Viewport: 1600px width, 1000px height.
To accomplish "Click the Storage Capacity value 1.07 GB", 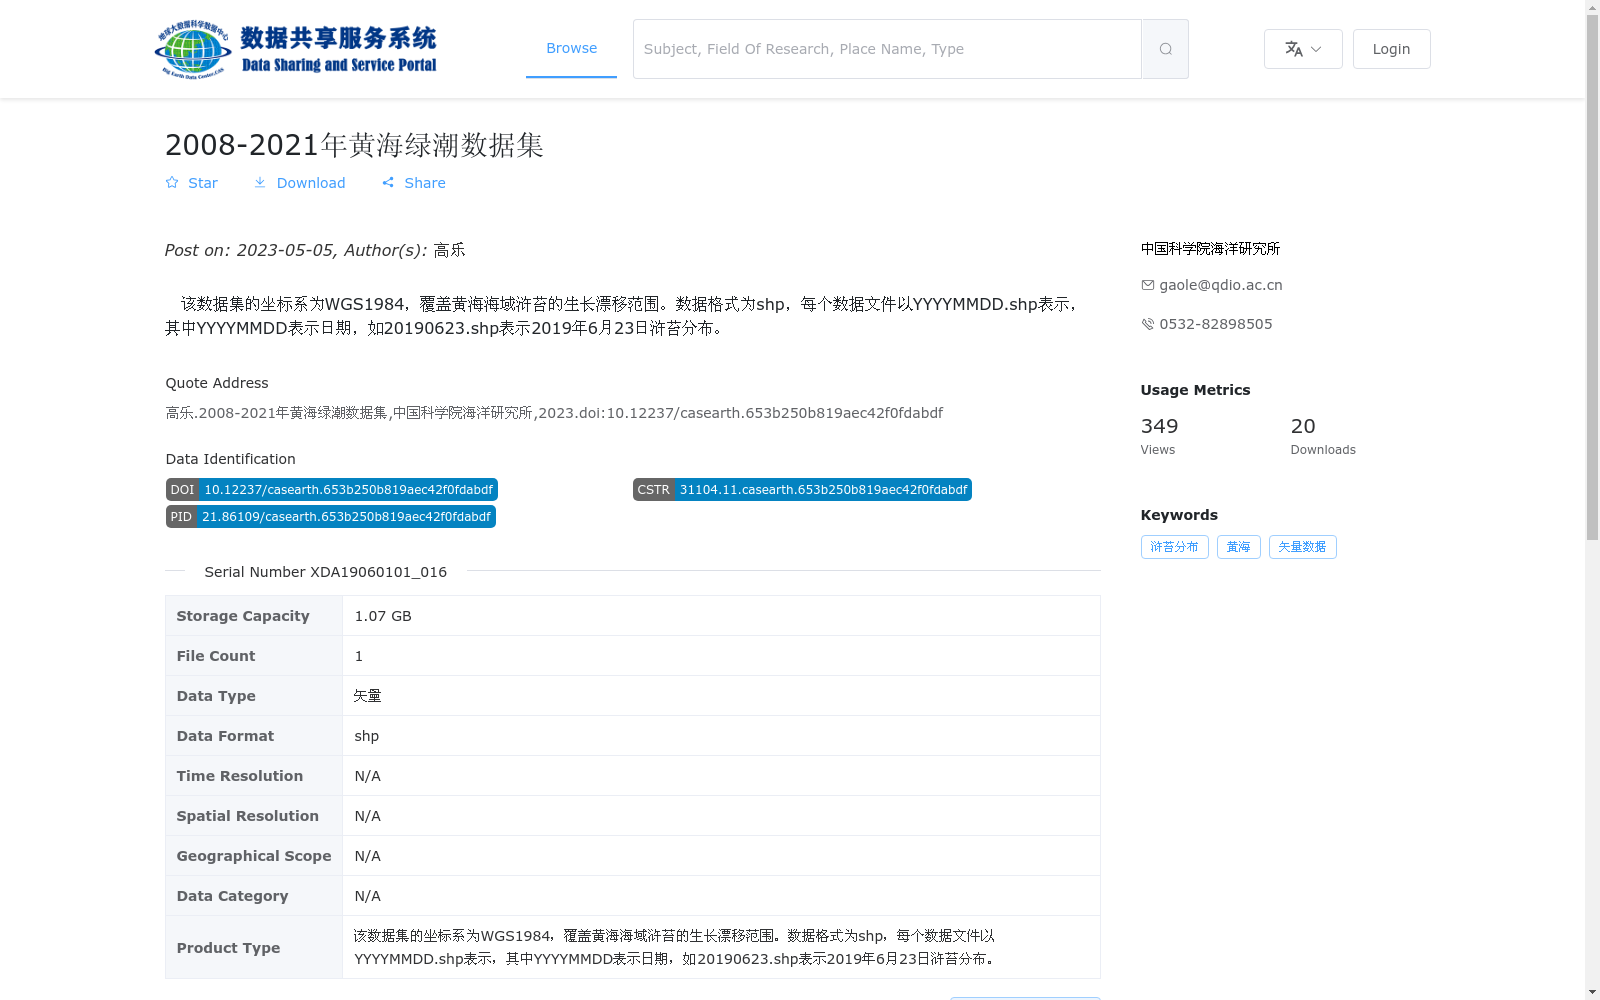I will pyautogui.click(x=383, y=616).
